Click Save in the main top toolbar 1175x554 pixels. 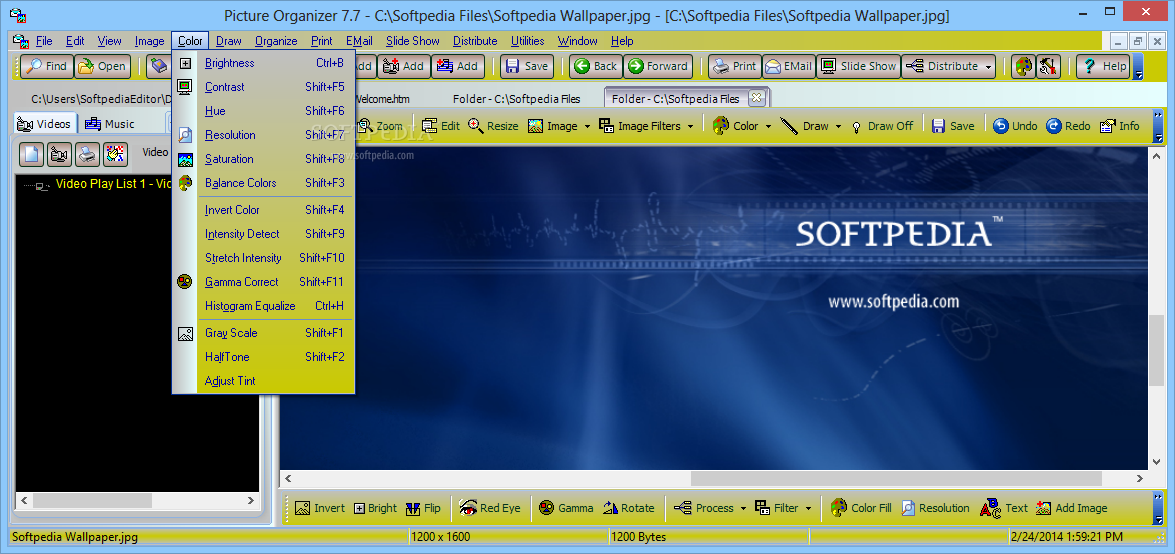tap(526, 66)
